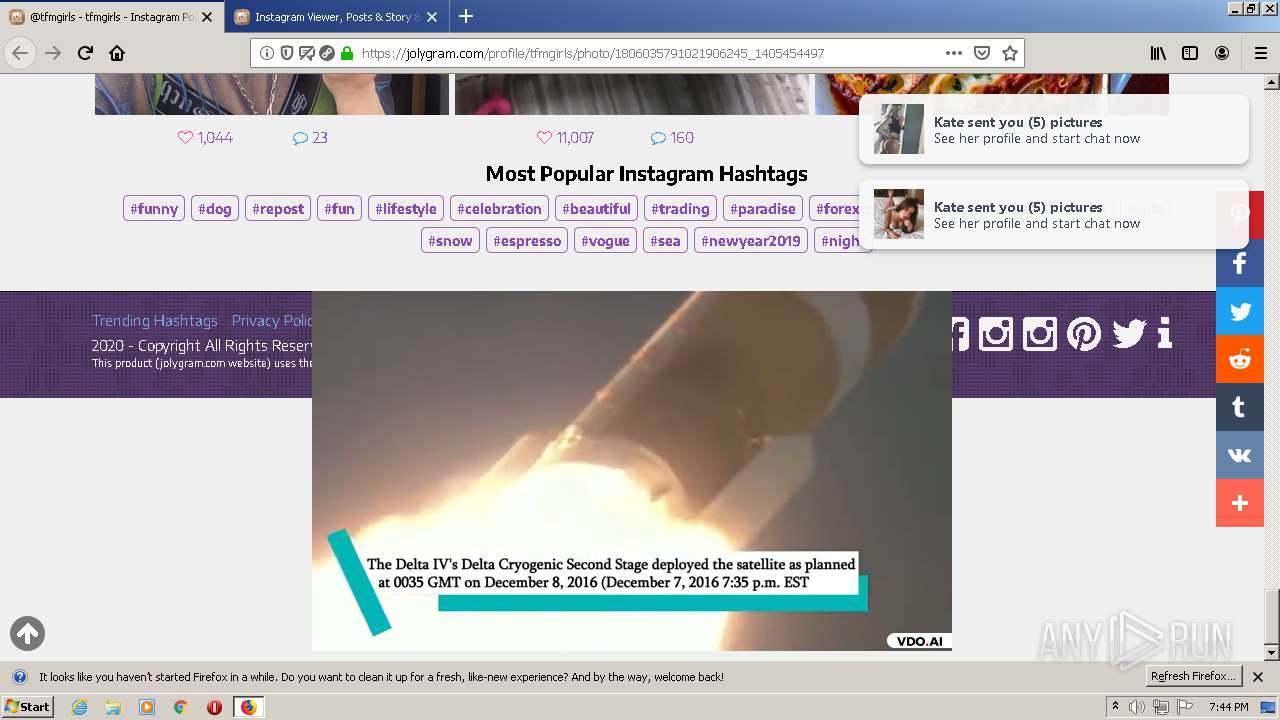Open the tracking protection shield icon
Viewport: 1280px width, 720px height.
(287, 53)
